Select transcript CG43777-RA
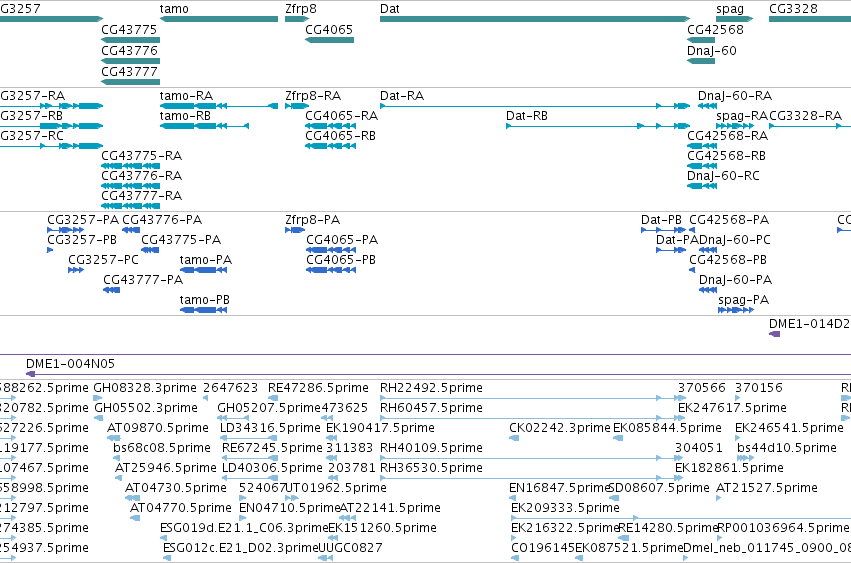 [142, 196]
